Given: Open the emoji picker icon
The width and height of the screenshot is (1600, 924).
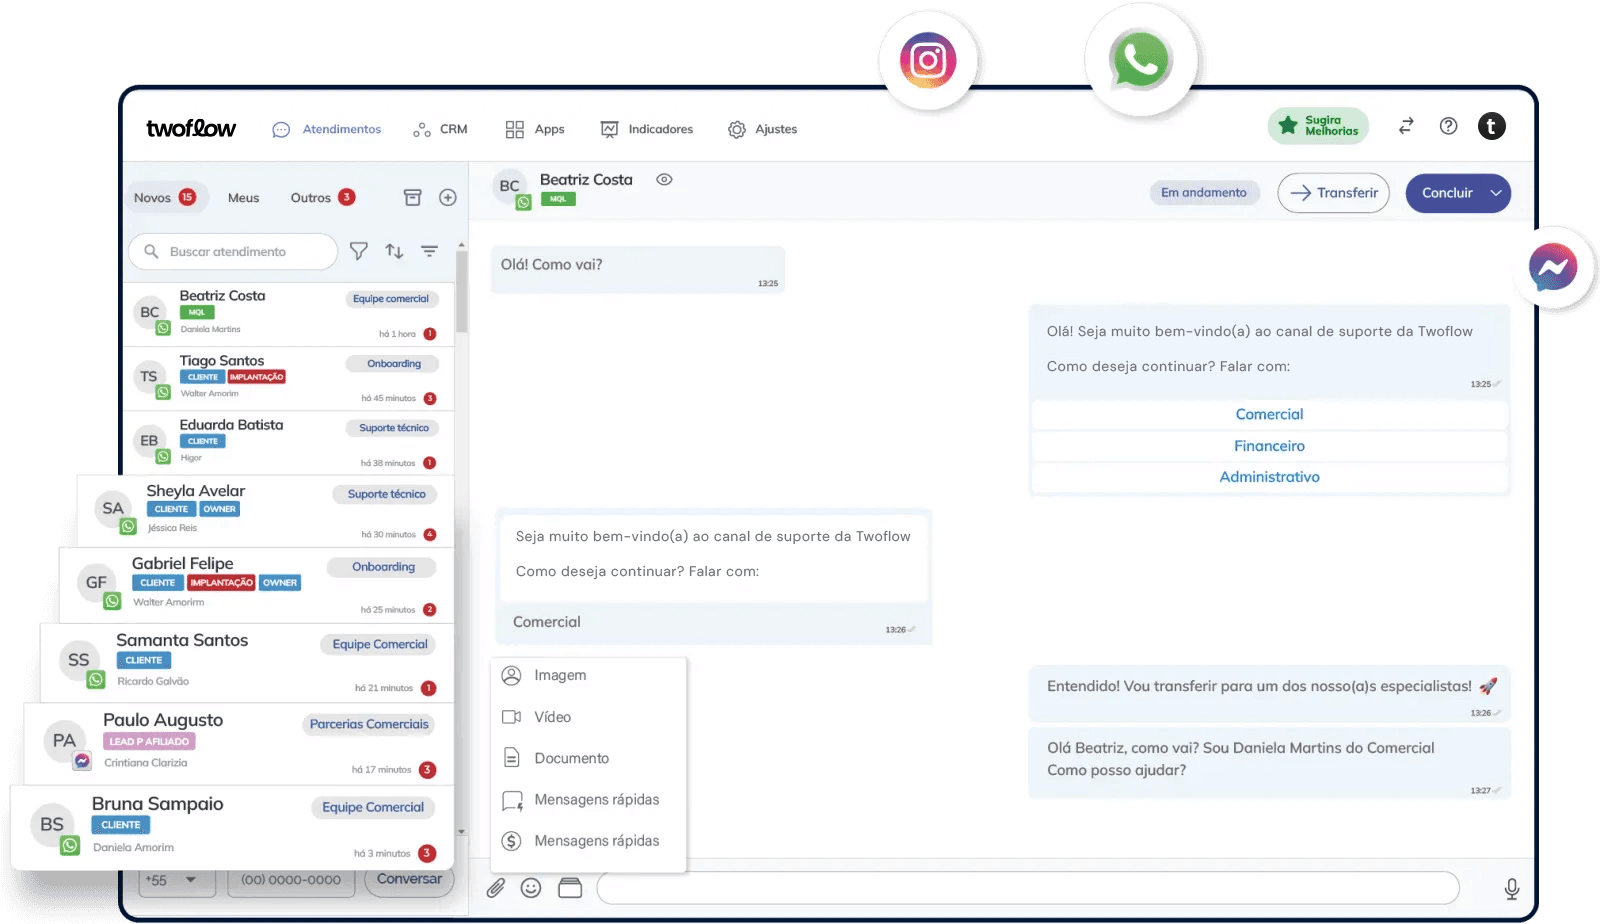Looking at the screenshot, I should tap(531, 888).
